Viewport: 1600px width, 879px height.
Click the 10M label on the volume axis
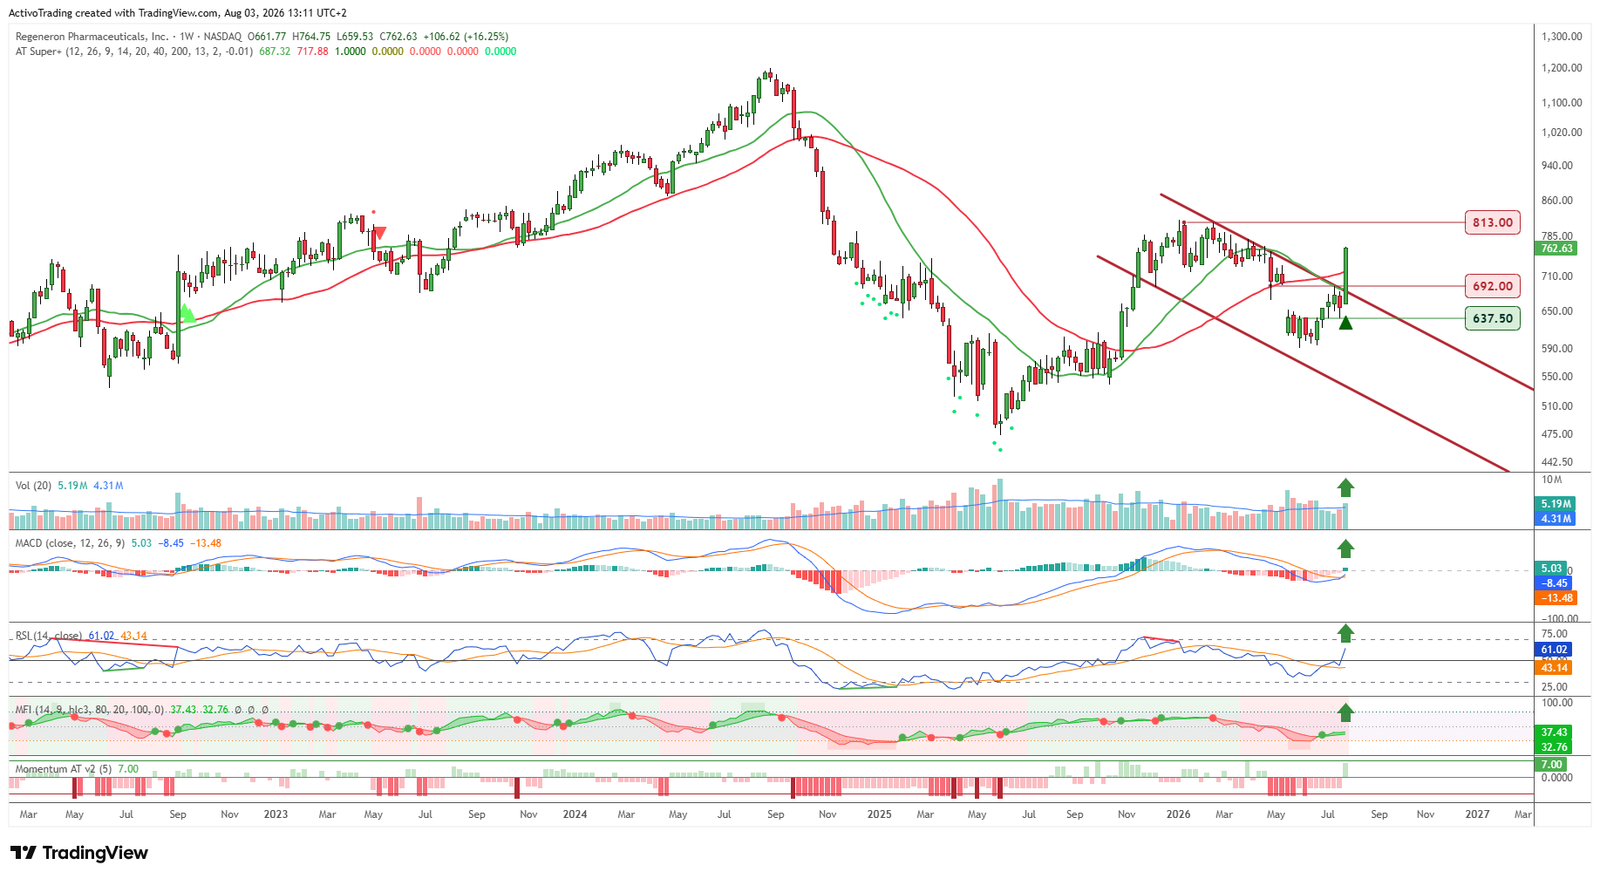tap(1551, 480)
